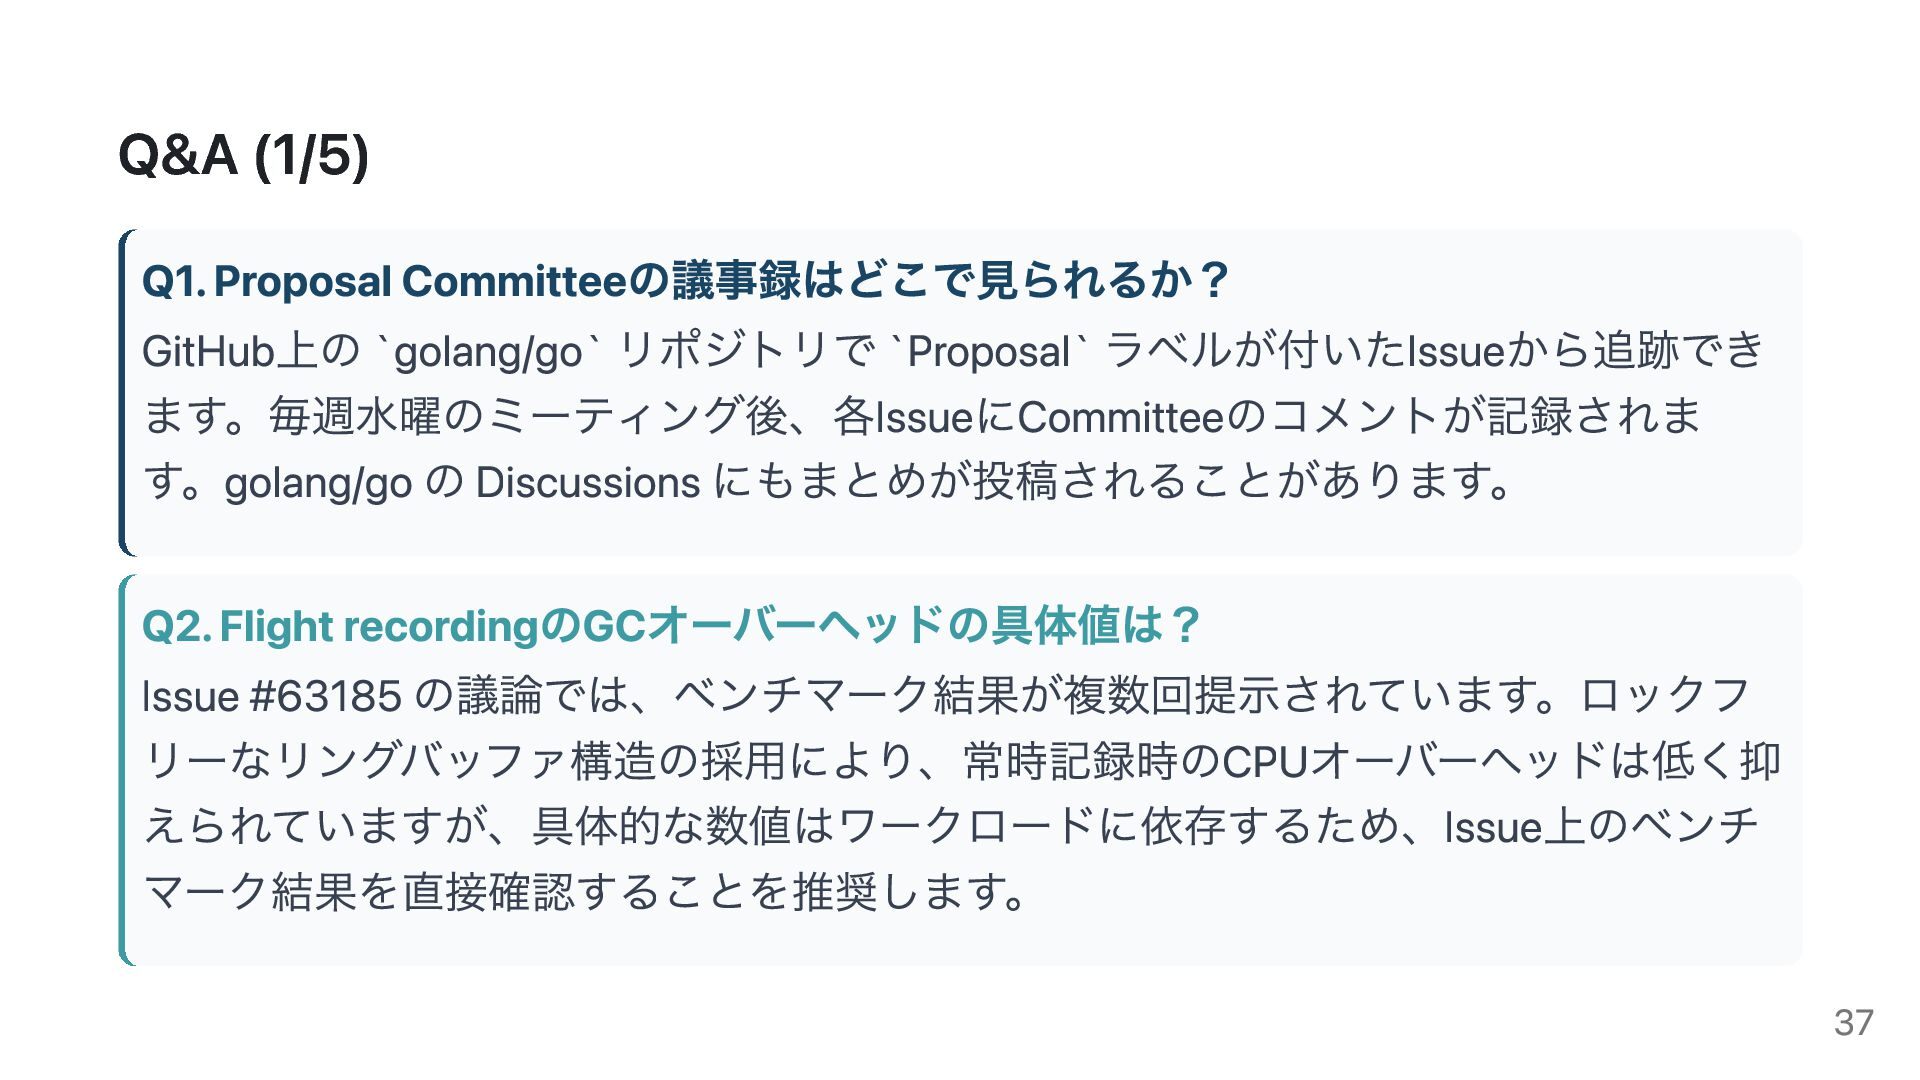Click the teal bar beside Q2

[122, 770]
